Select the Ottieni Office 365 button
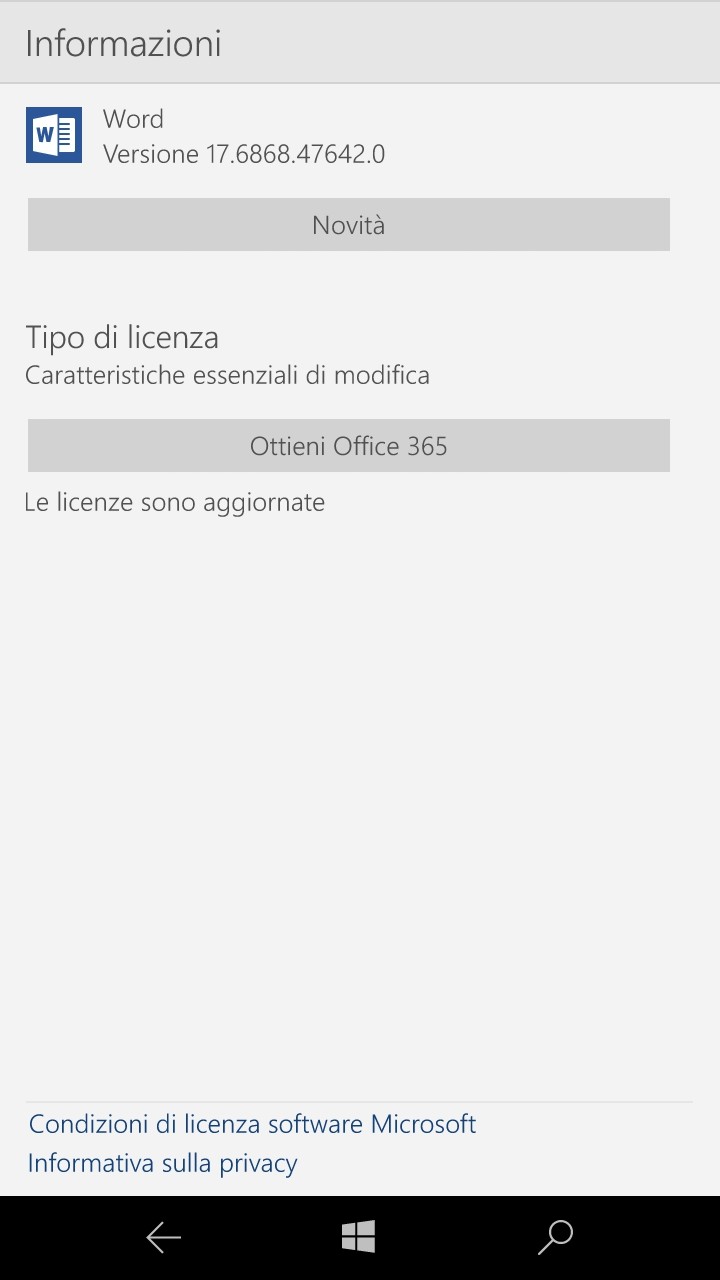 coord(349,446)
